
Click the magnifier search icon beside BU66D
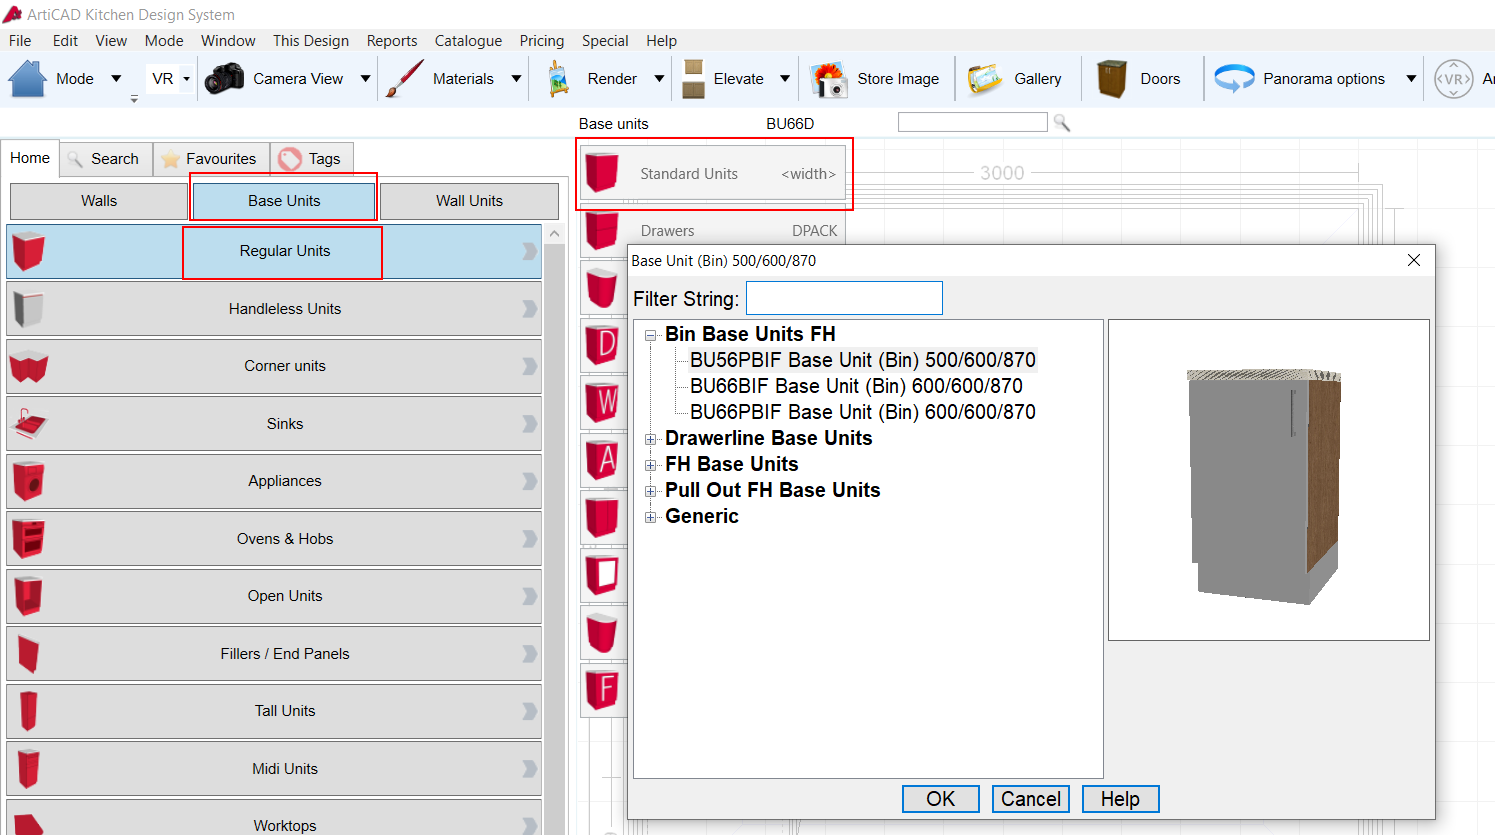click(x=1062, y=123)
